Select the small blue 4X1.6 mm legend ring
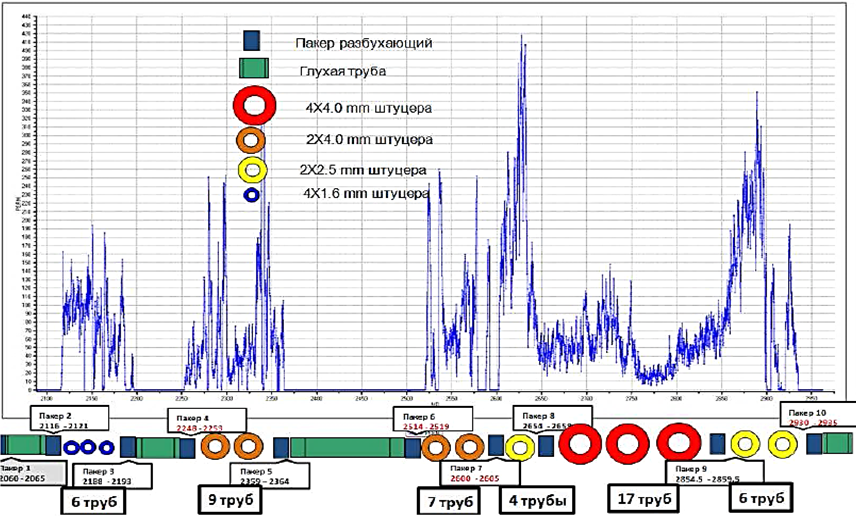856x516 pixels. (x=252, y=196)
